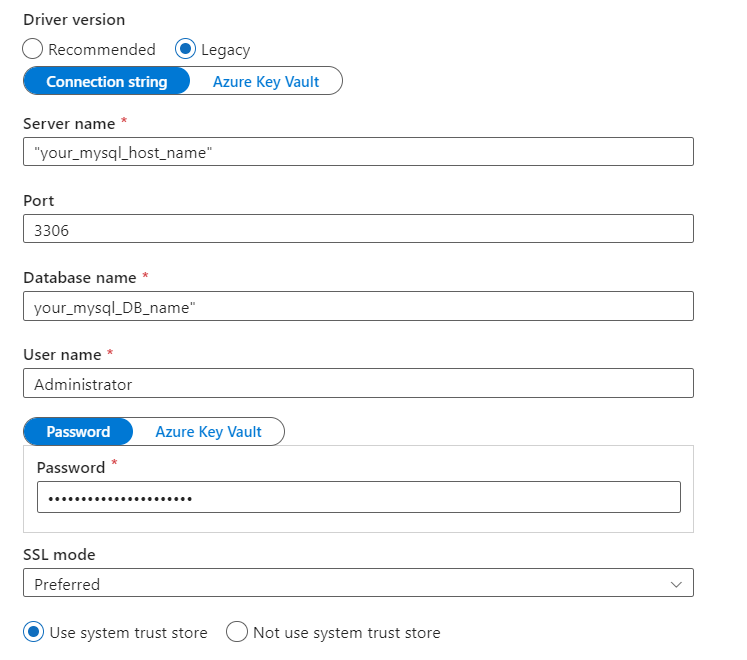Open the SSL mode Preferred dropdown
747x660 pixels.
tap(357, 583)
